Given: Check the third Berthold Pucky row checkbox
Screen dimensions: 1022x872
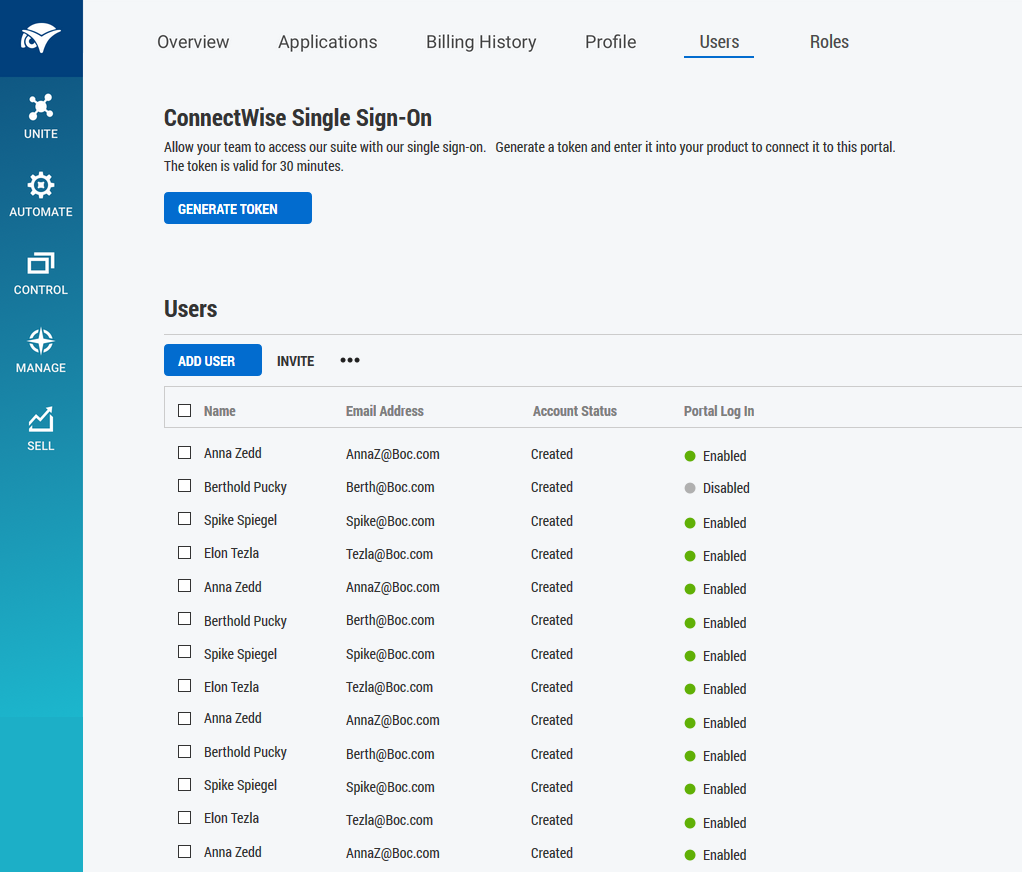Looking at the screenshot, I should [x=184, y=751].
